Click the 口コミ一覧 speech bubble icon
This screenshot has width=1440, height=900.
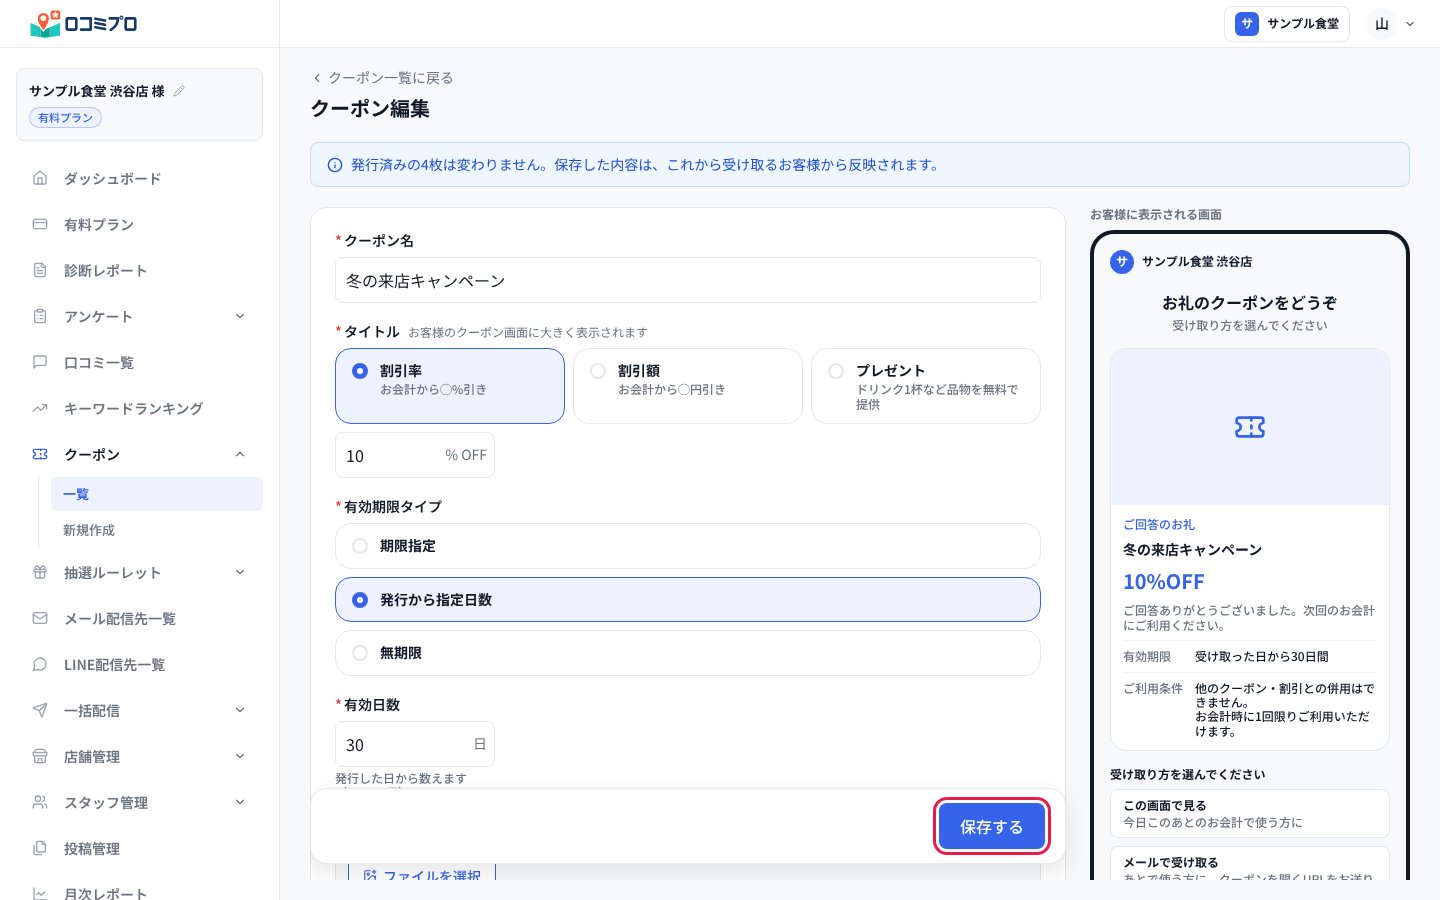[40, 362]
